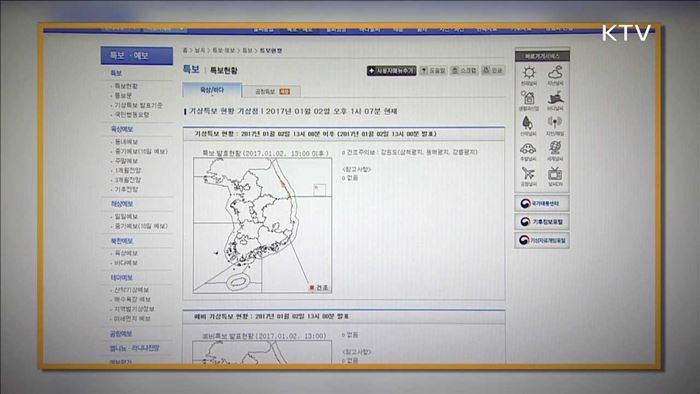This screenshot has height=394, width=700.
Task: Open 기후전망 sidebar link
Action: coord(126,189)
